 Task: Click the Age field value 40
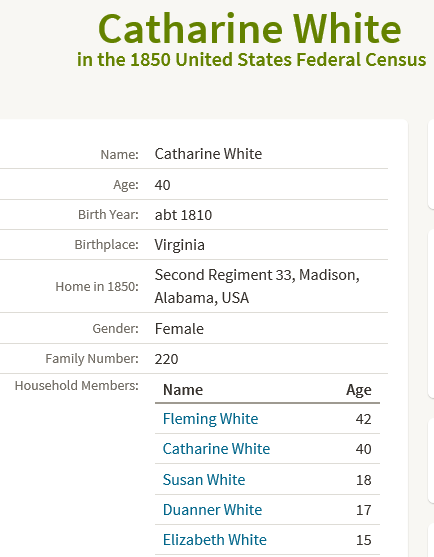(162, 185)
